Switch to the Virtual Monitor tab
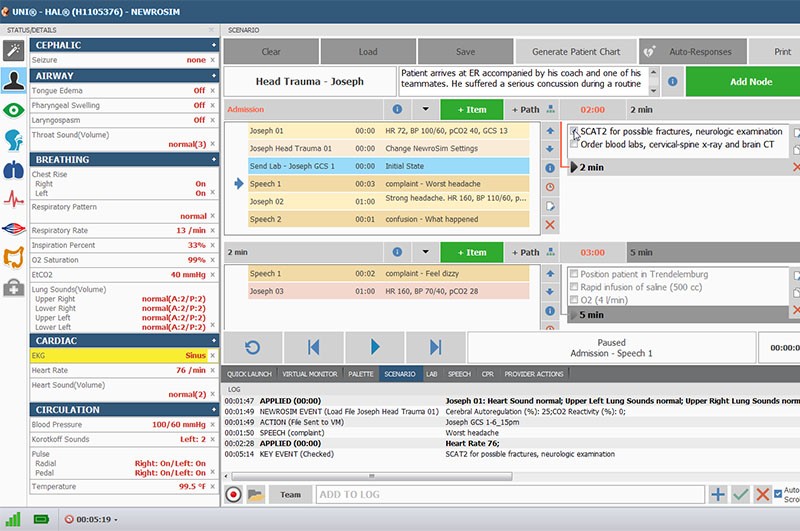This screenshot has height=531, width=800. [309, 374]
